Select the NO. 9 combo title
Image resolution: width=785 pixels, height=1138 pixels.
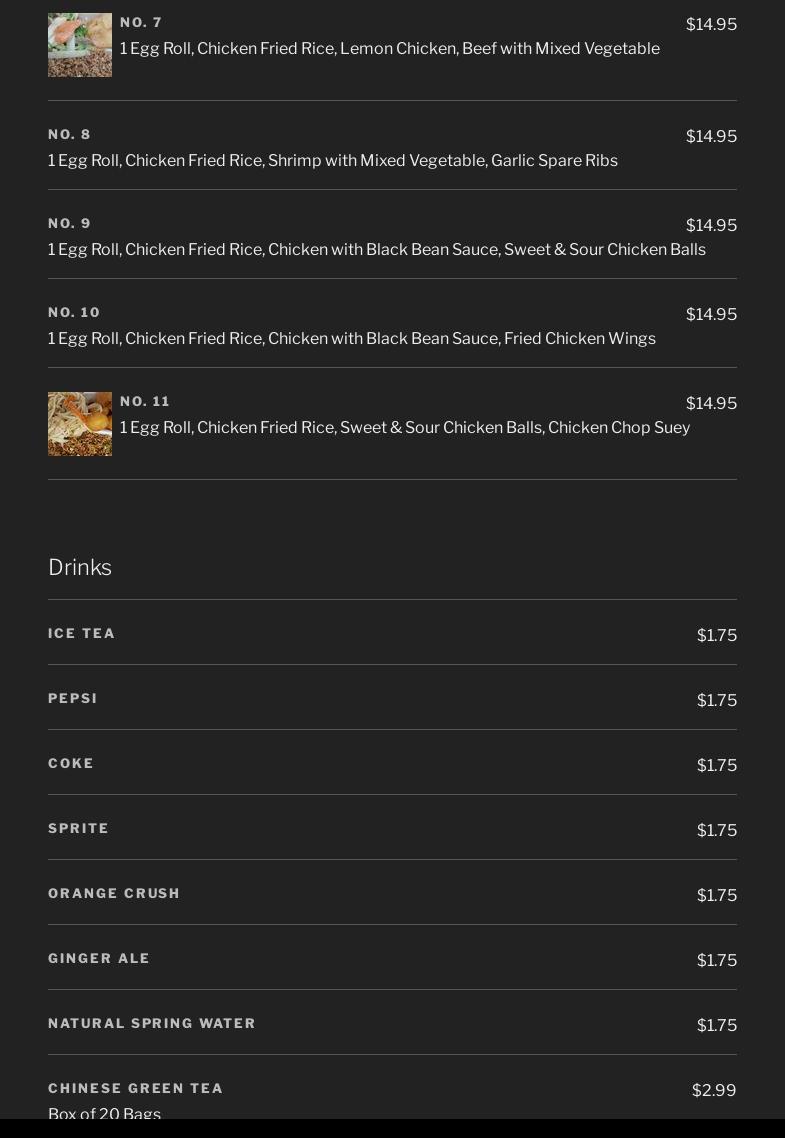69,224
